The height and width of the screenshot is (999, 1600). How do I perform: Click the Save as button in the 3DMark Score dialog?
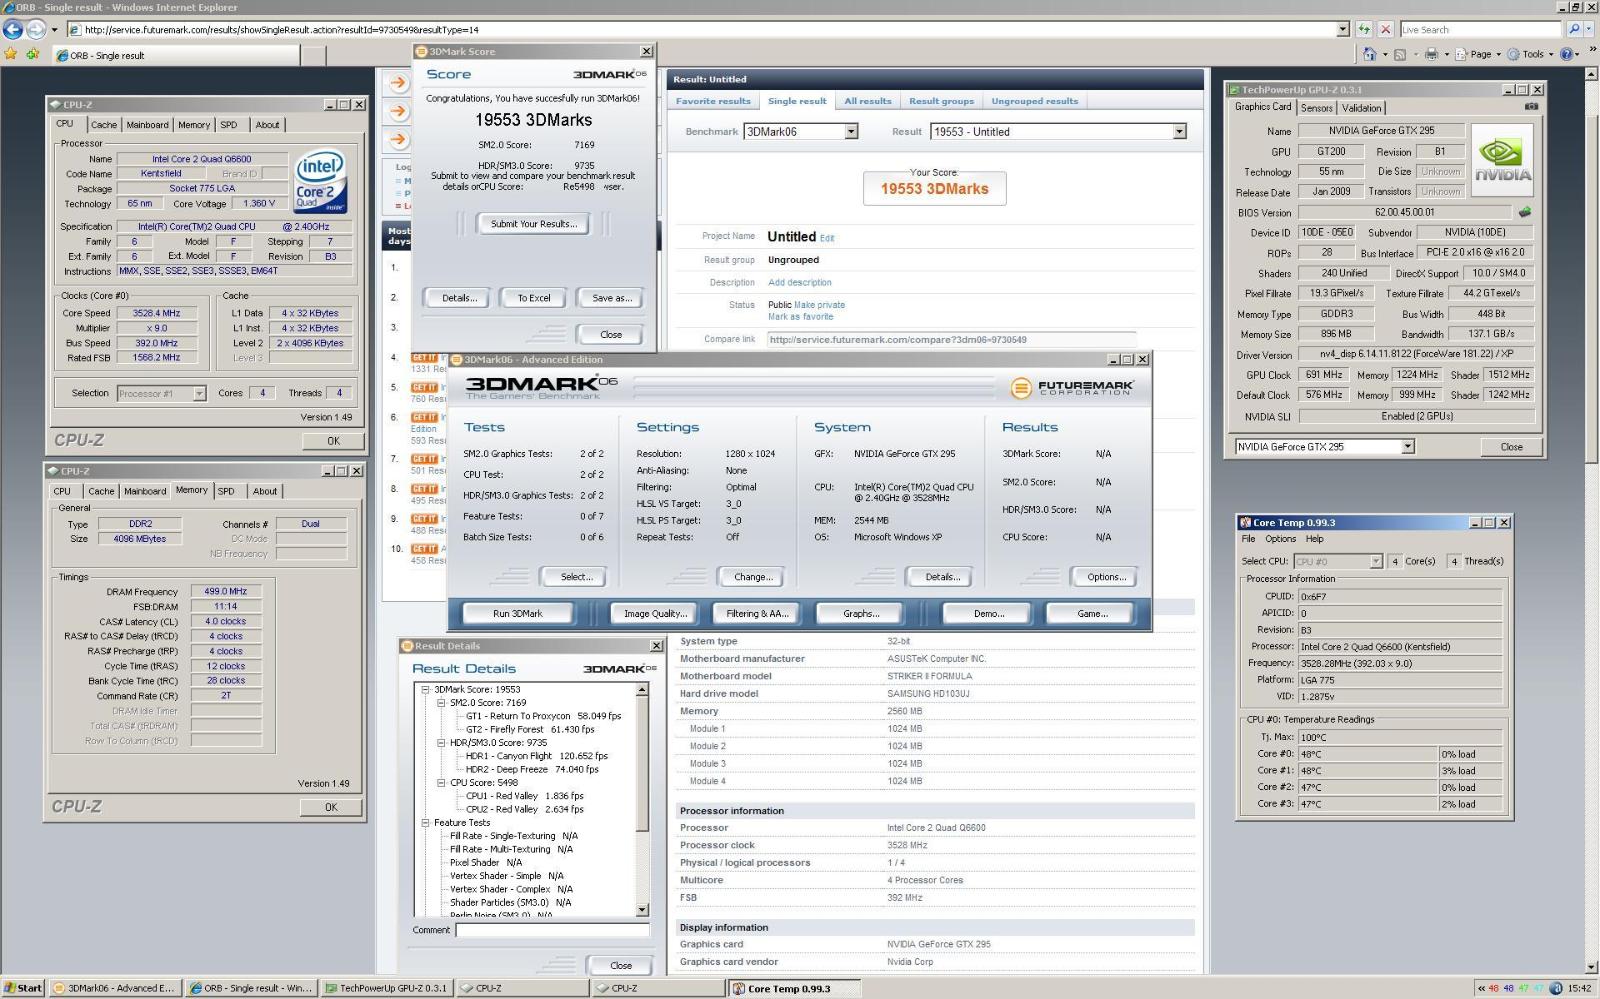point(611,298)
